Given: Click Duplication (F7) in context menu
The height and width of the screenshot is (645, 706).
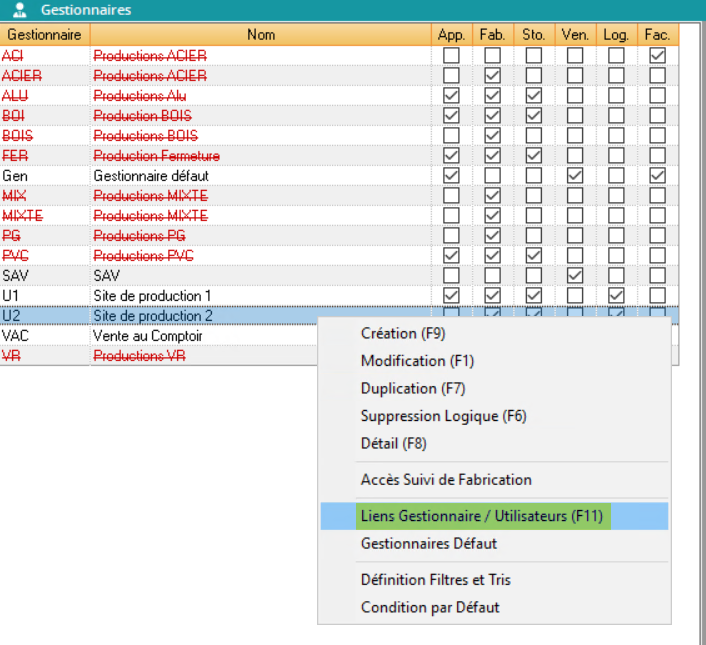Looking at the screenshot, I should [x=413, y=388].
